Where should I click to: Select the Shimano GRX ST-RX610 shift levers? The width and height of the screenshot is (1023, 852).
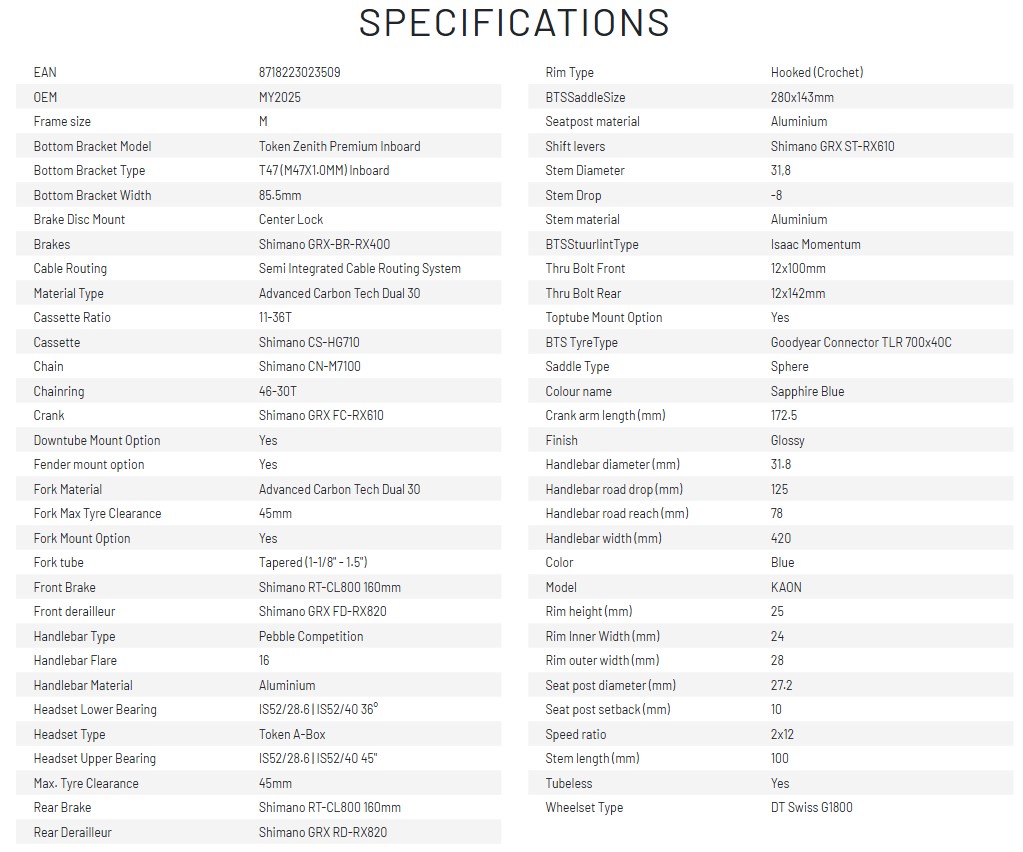pos(832,146)
